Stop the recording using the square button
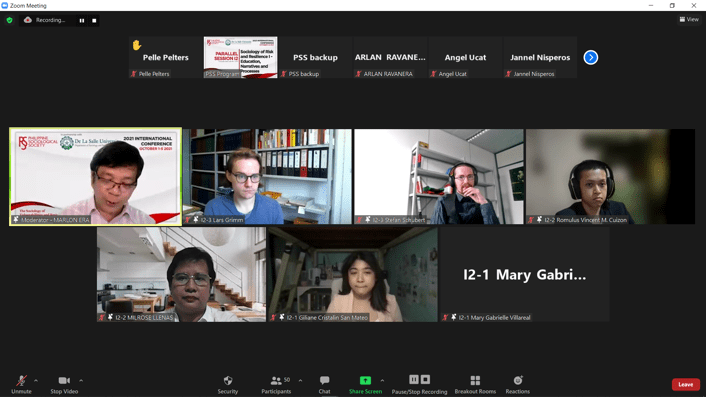This screenshot has height=397, width=706. [94, 20]
